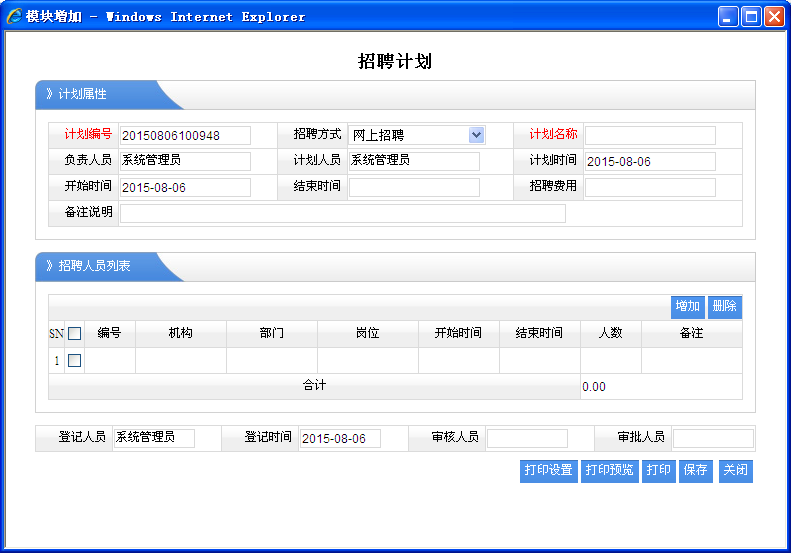
Task: Click the 备注说明 text field
Action: 342,213
